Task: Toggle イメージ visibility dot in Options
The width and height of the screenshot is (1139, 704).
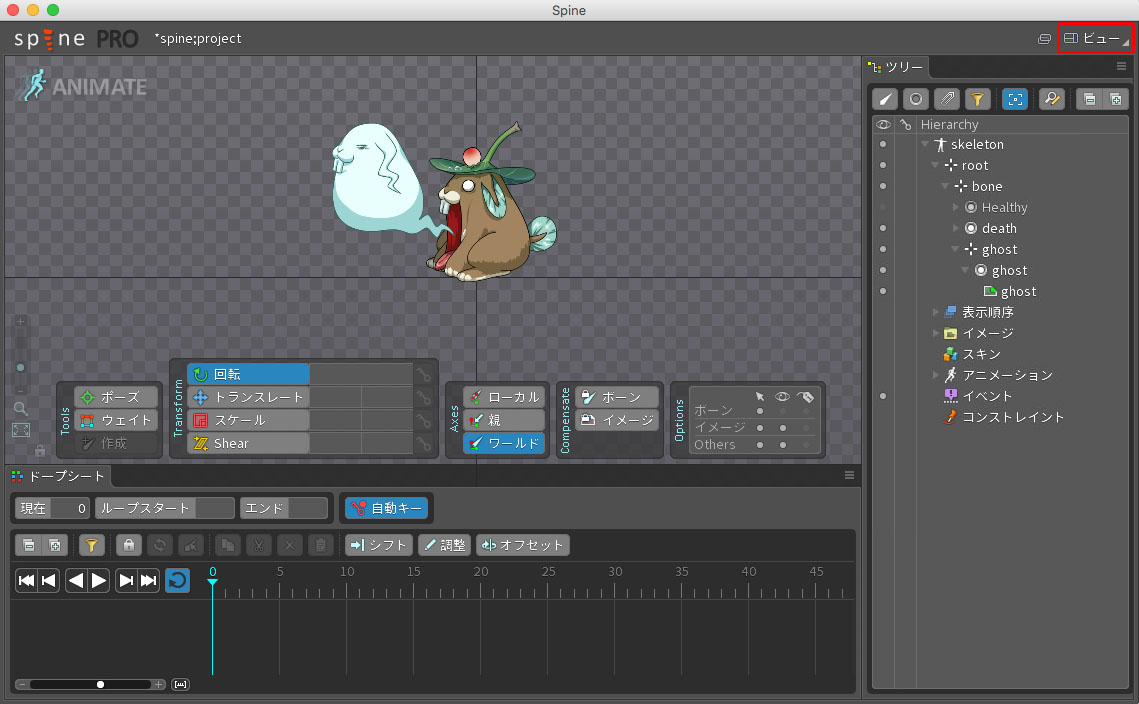Action: click(x=783, y=428)
